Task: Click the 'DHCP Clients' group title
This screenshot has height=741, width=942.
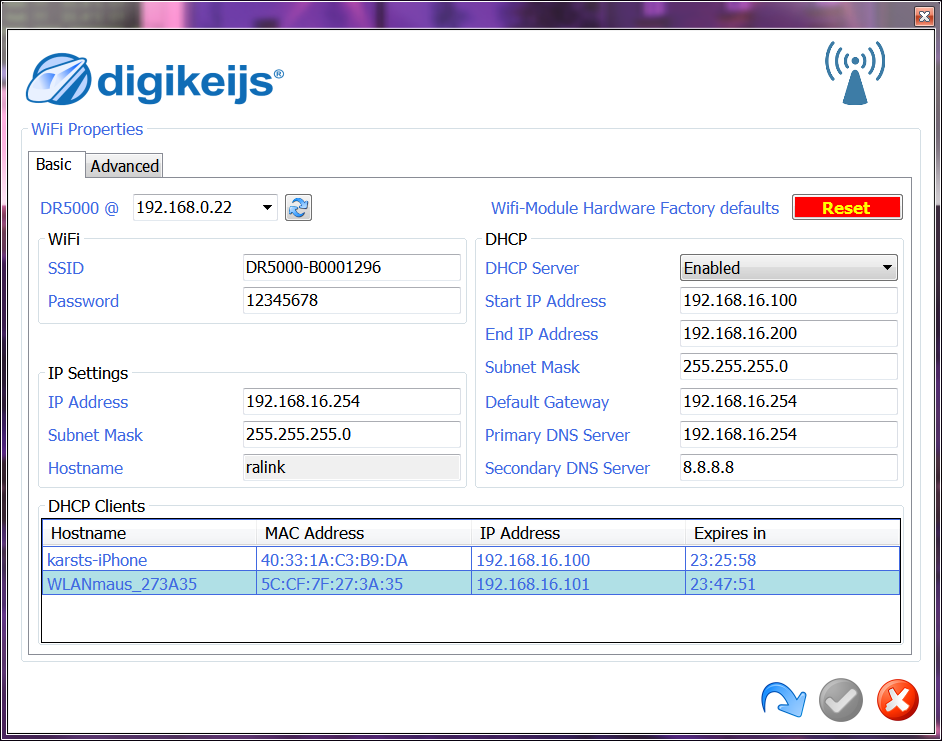Action: click(97, 506)
